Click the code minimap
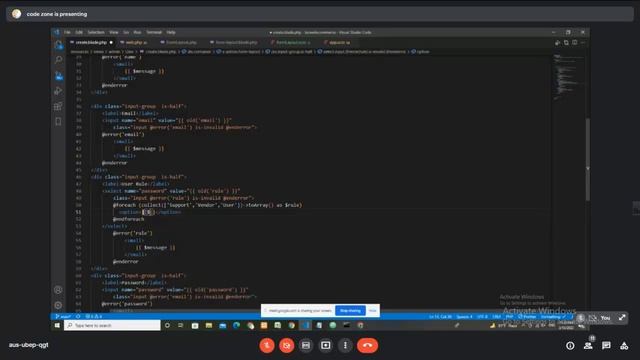This screenshot has width=640, height=360. coord(568,77)
